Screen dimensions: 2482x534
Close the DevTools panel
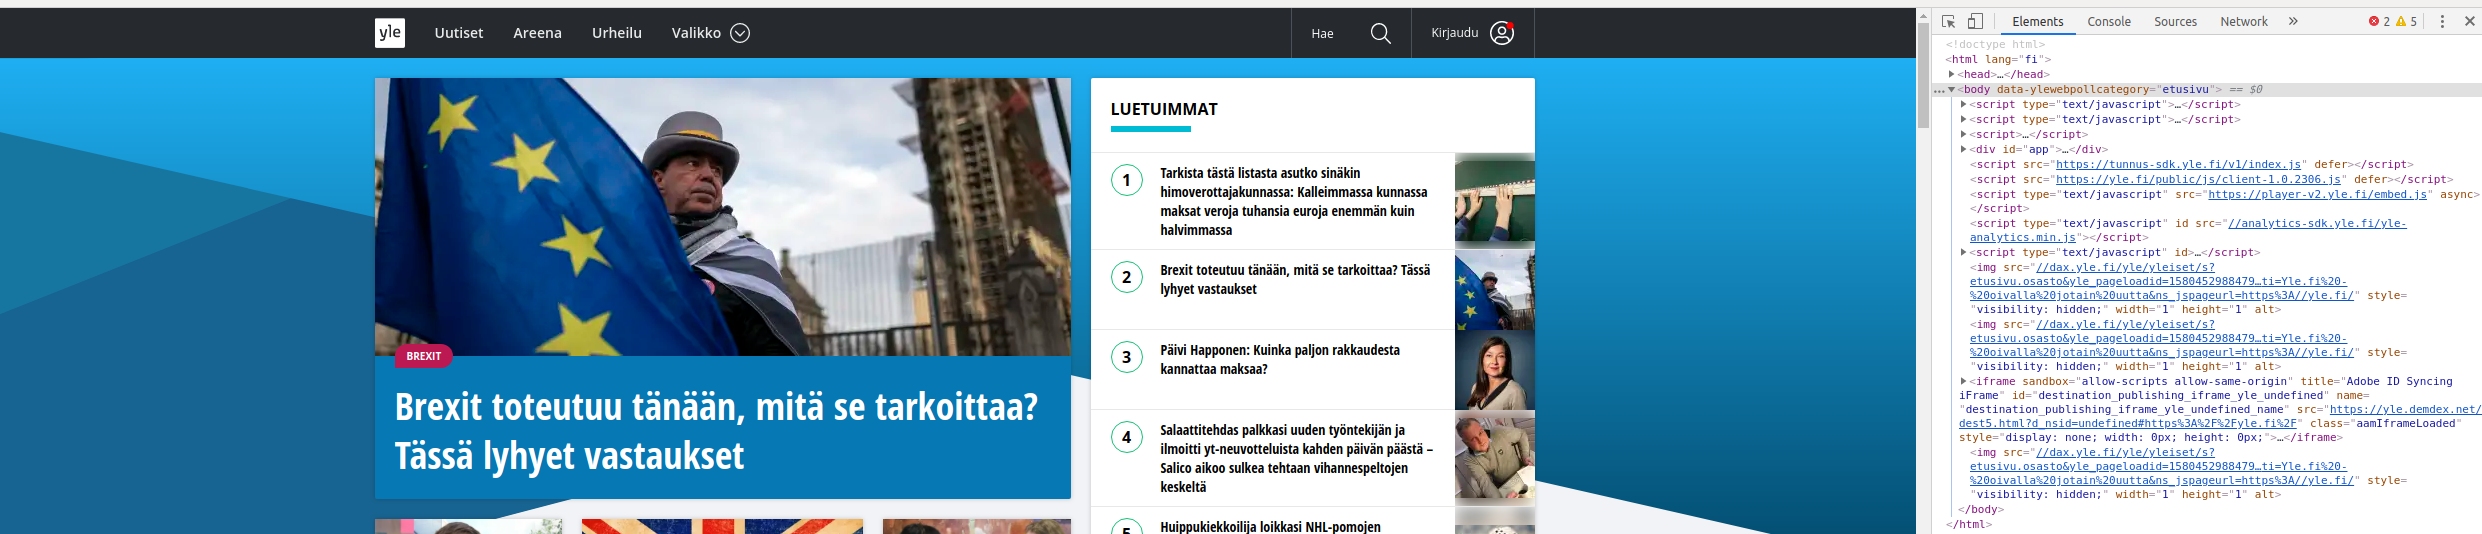coord(2469,21)
